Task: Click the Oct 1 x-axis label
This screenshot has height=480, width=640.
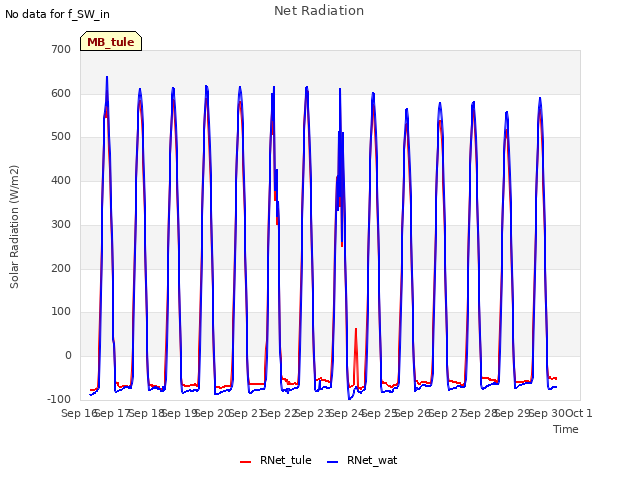Action: click(x=578, y=413)
